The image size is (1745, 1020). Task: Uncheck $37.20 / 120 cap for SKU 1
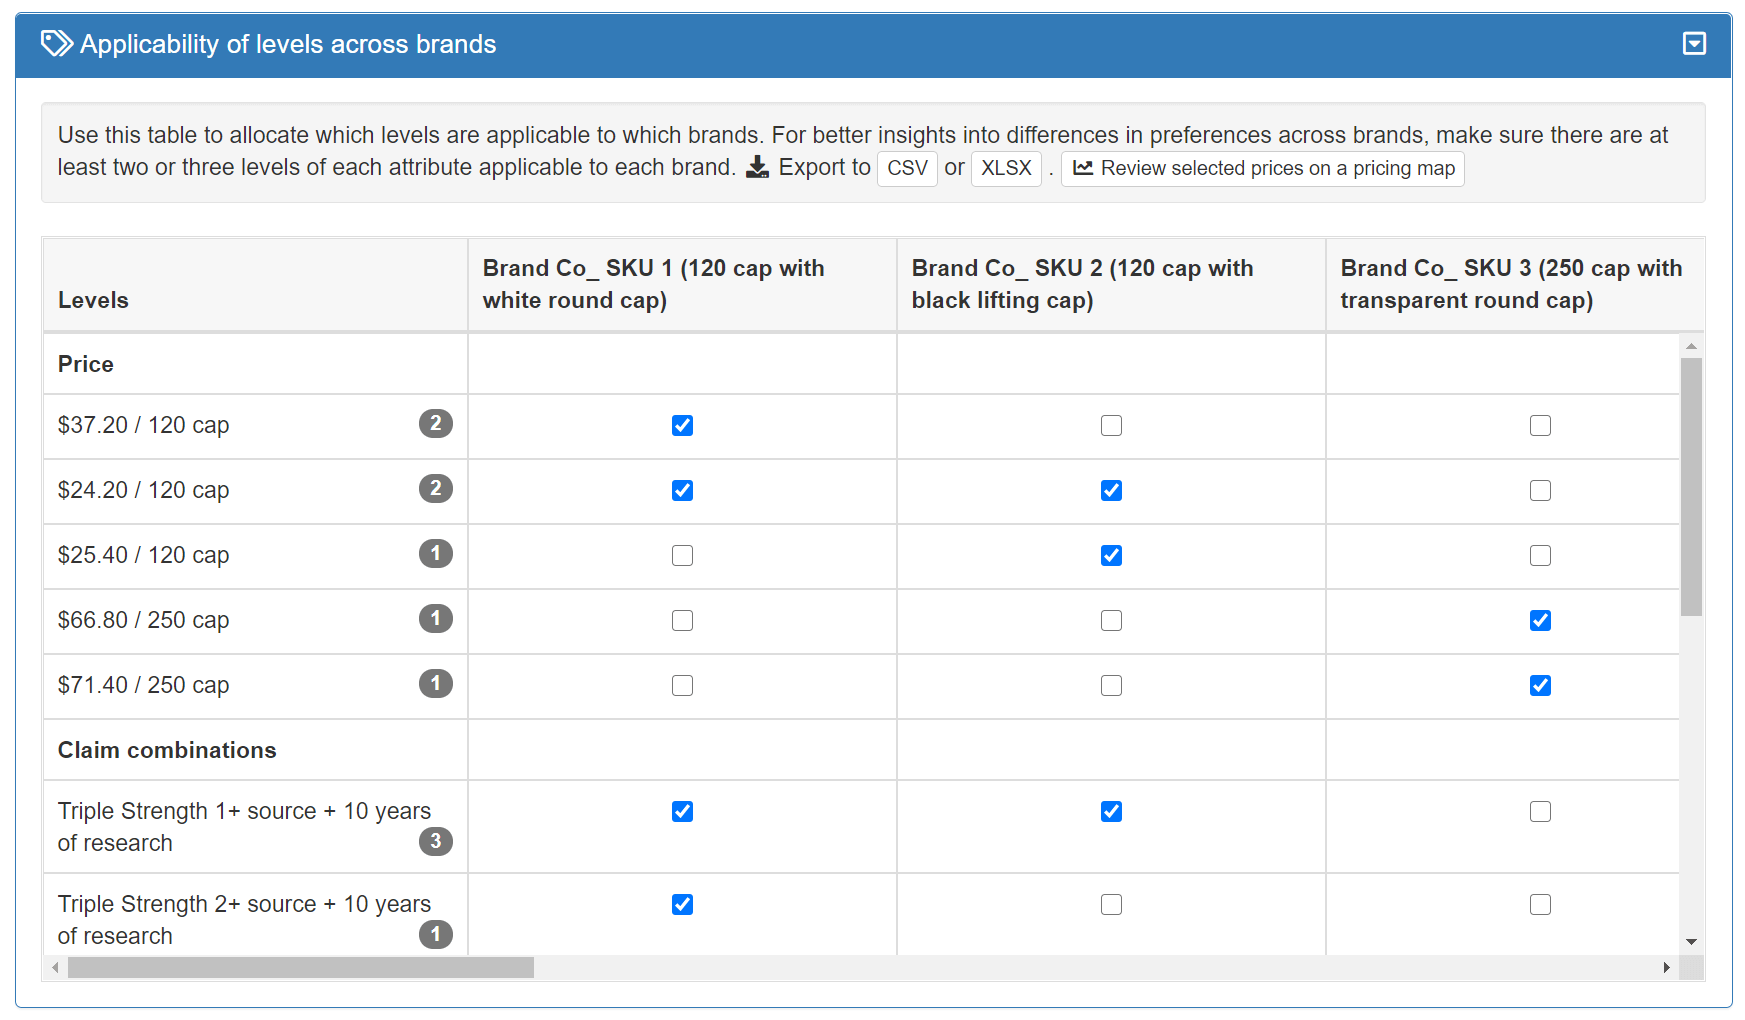click(x=682, y=425)
